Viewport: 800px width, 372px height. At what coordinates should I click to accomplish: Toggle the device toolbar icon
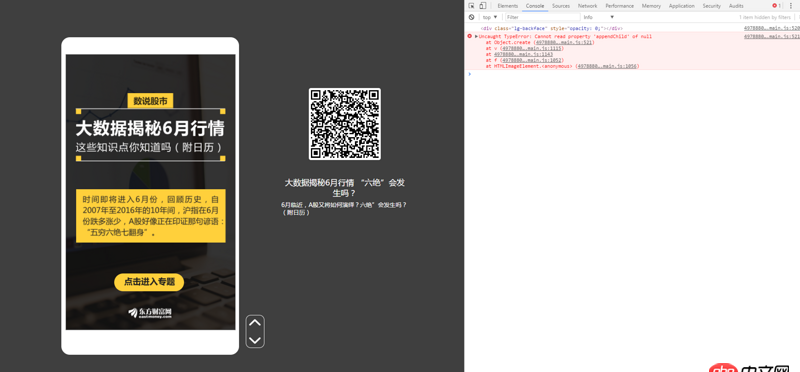(x=483, y=6)
